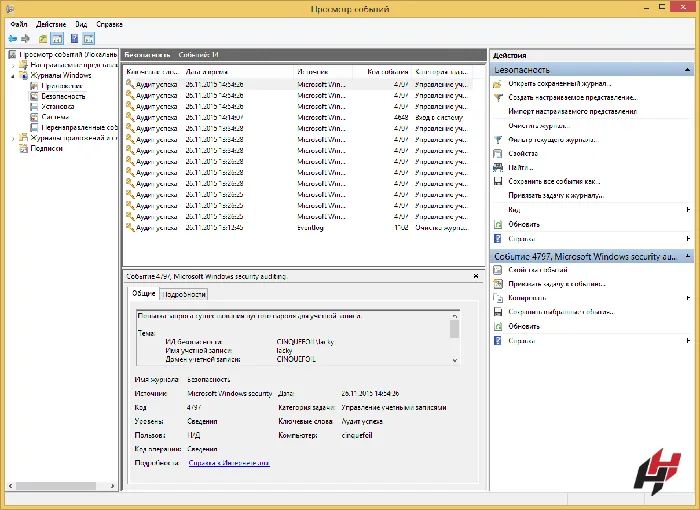This screenshot has width=700, height=510.
Task: Collapse the 'Журналы Windows' tree node
Action: point(13,76)
